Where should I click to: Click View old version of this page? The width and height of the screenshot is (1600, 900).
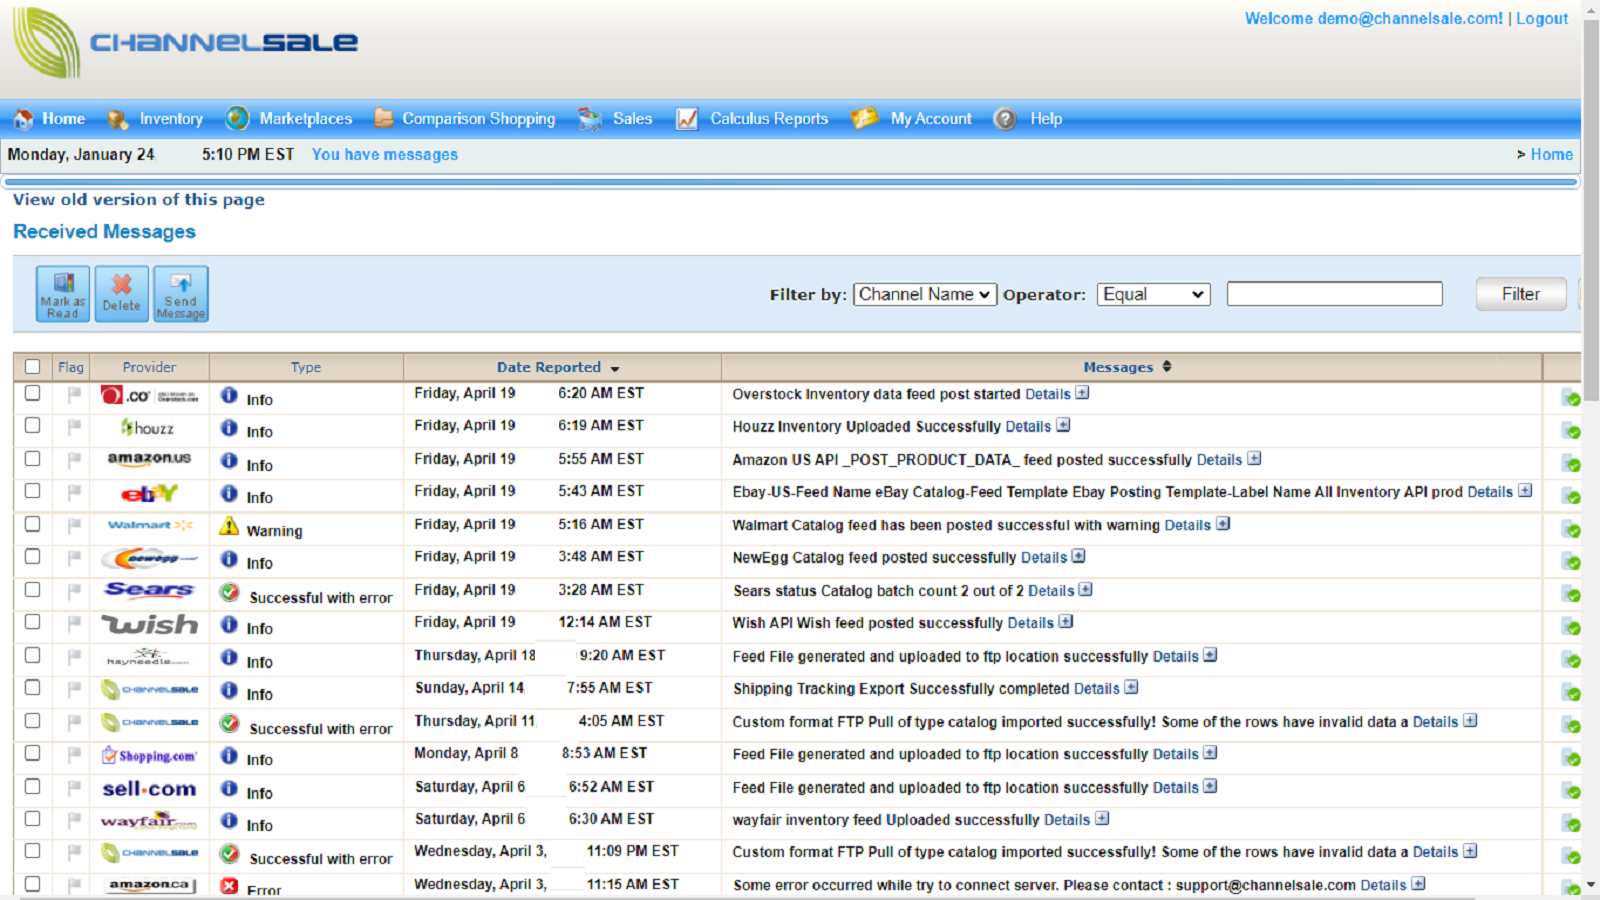[138, 199]
